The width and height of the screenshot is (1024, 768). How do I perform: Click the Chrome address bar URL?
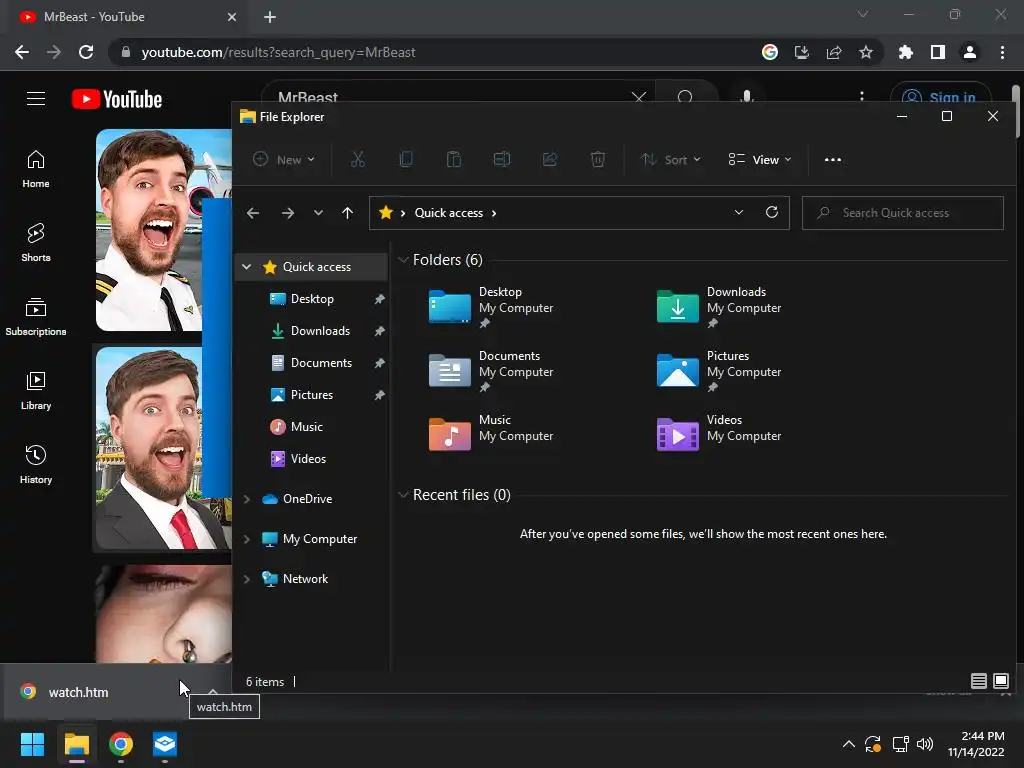278,52
